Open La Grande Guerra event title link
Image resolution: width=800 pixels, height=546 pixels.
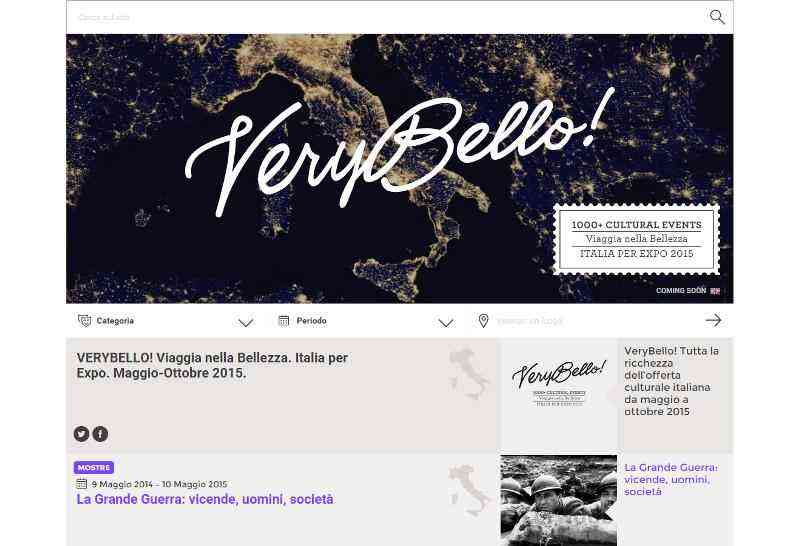[205, 499]
